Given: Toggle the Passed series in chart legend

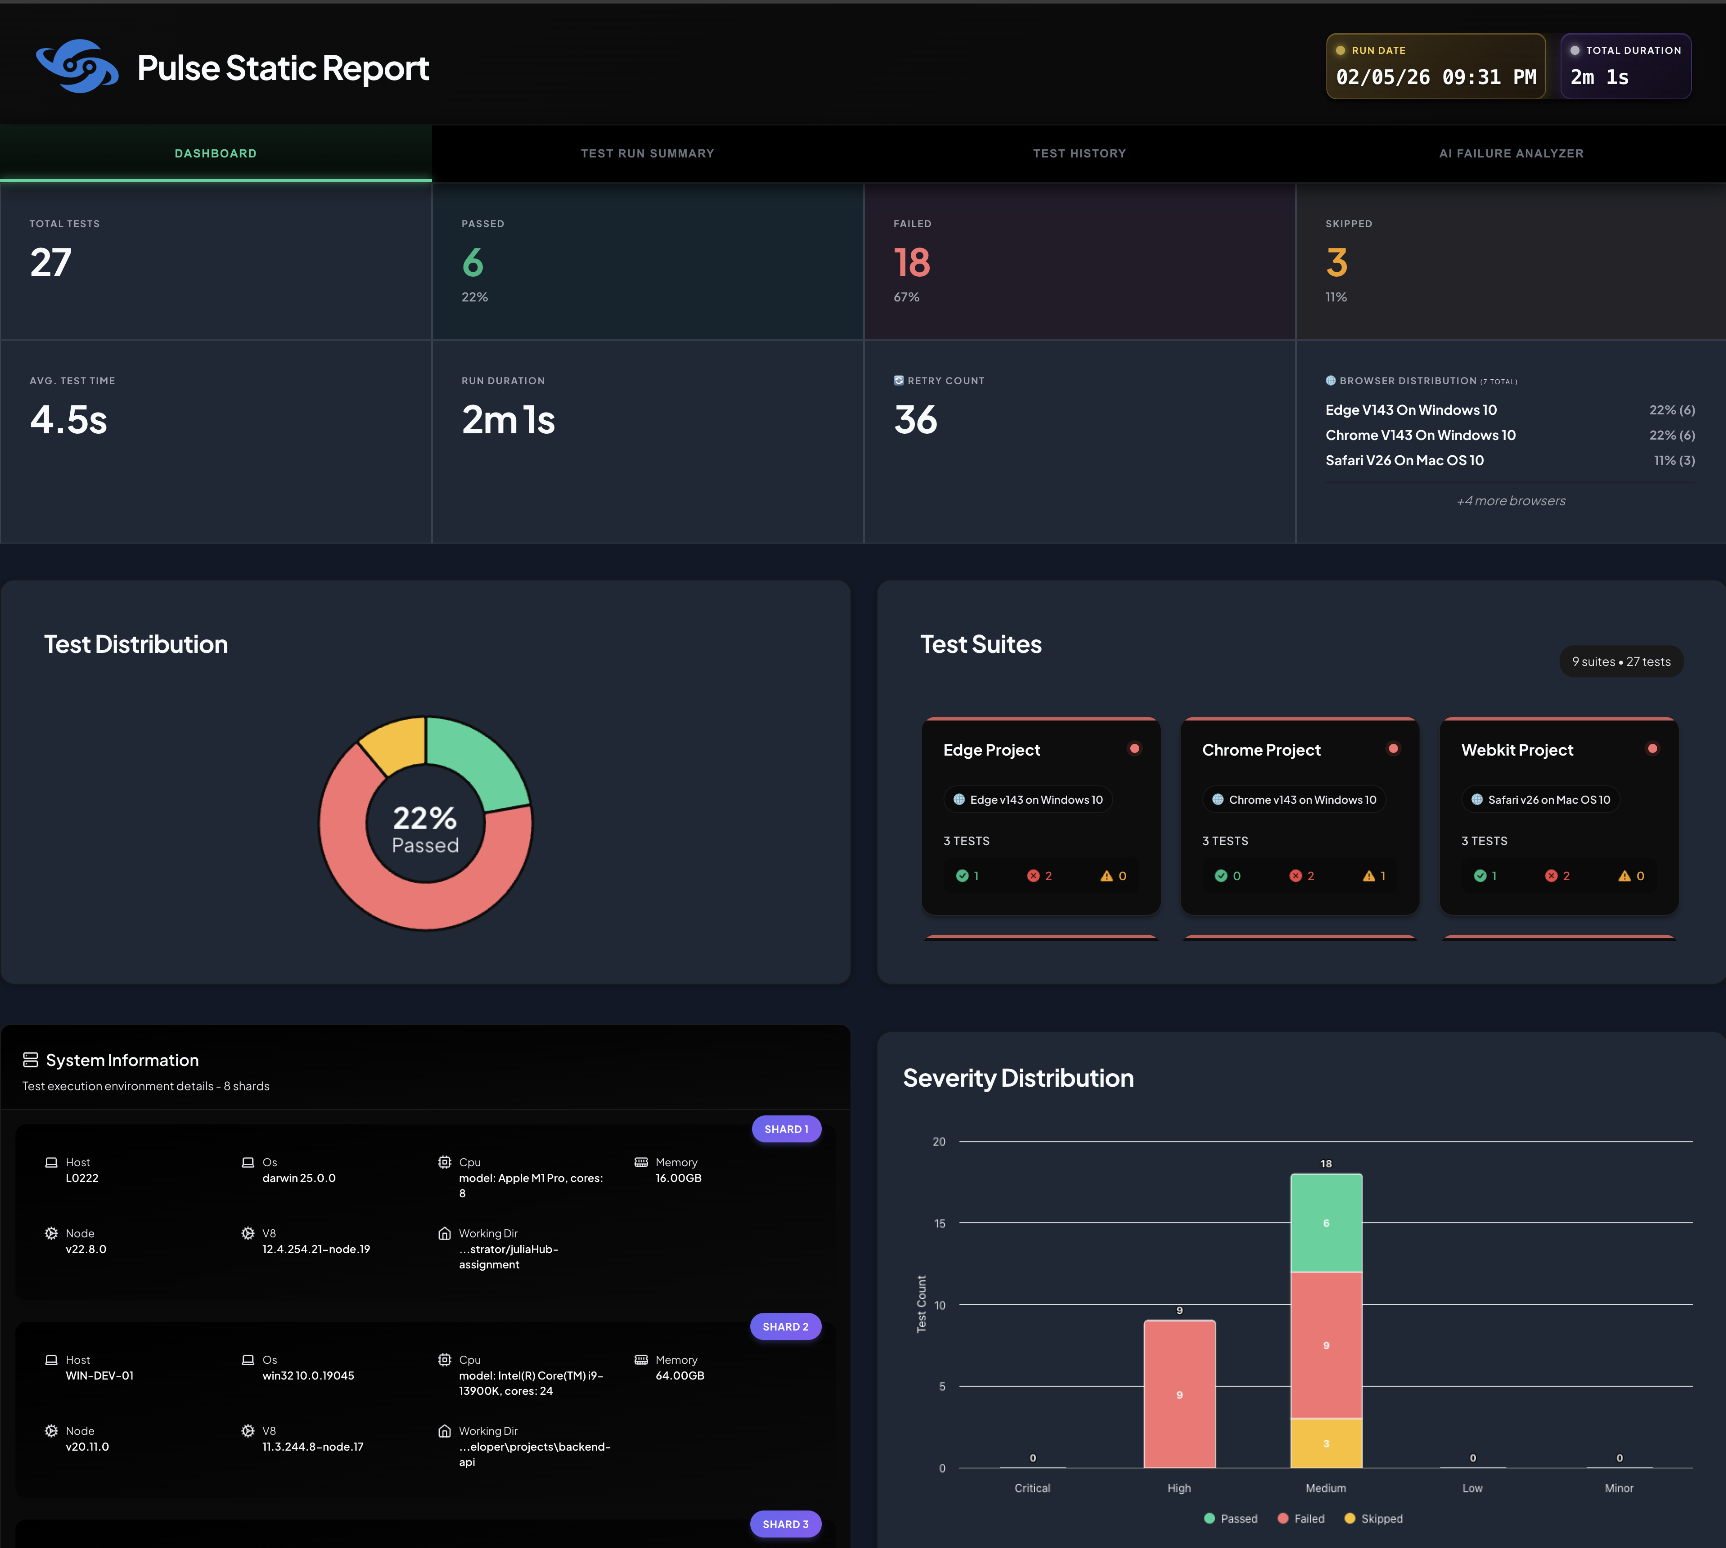Looking at the screenshot, I should click(x=1231, y=1519).
